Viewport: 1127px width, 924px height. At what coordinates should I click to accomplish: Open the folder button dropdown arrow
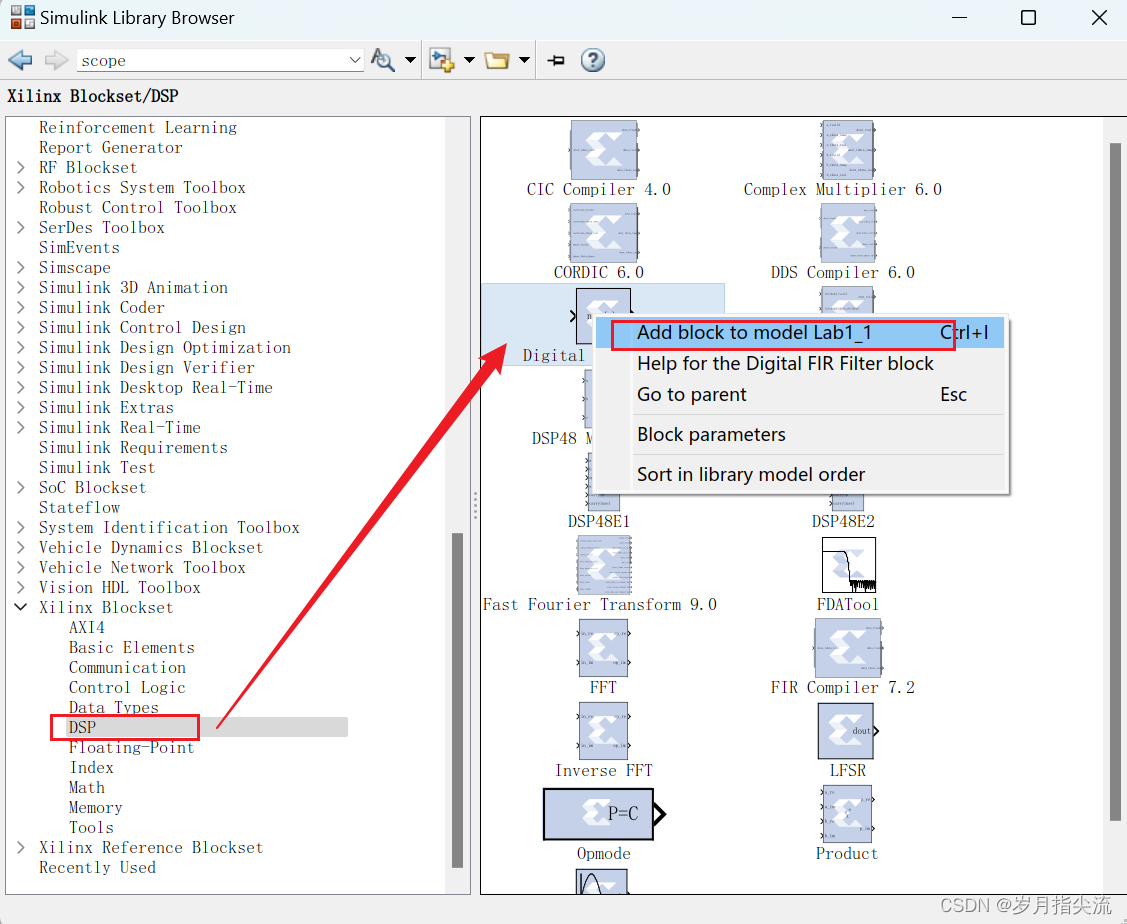pyautogui.click(x=524, y=60)
